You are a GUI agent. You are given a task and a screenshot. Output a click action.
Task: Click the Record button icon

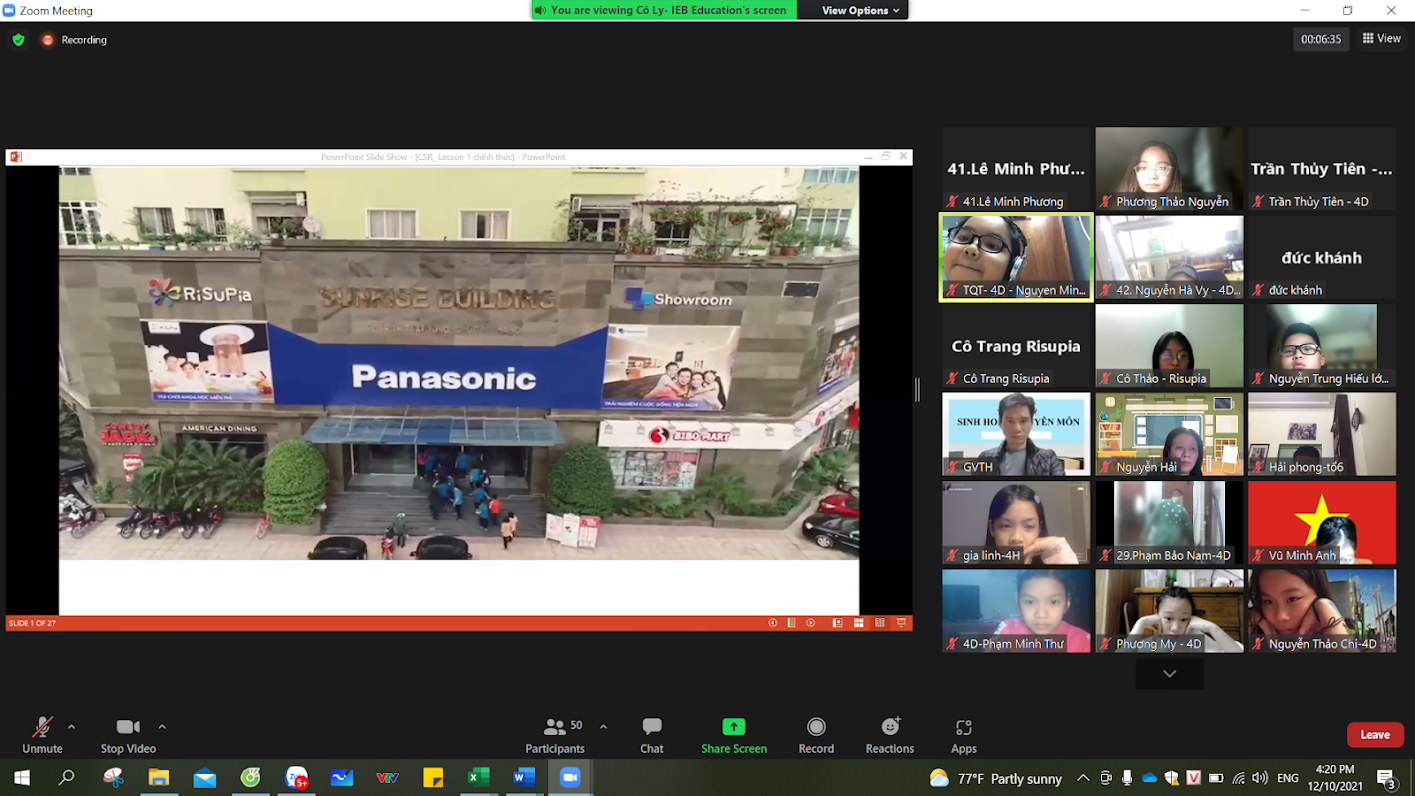(x=816, y=727)
